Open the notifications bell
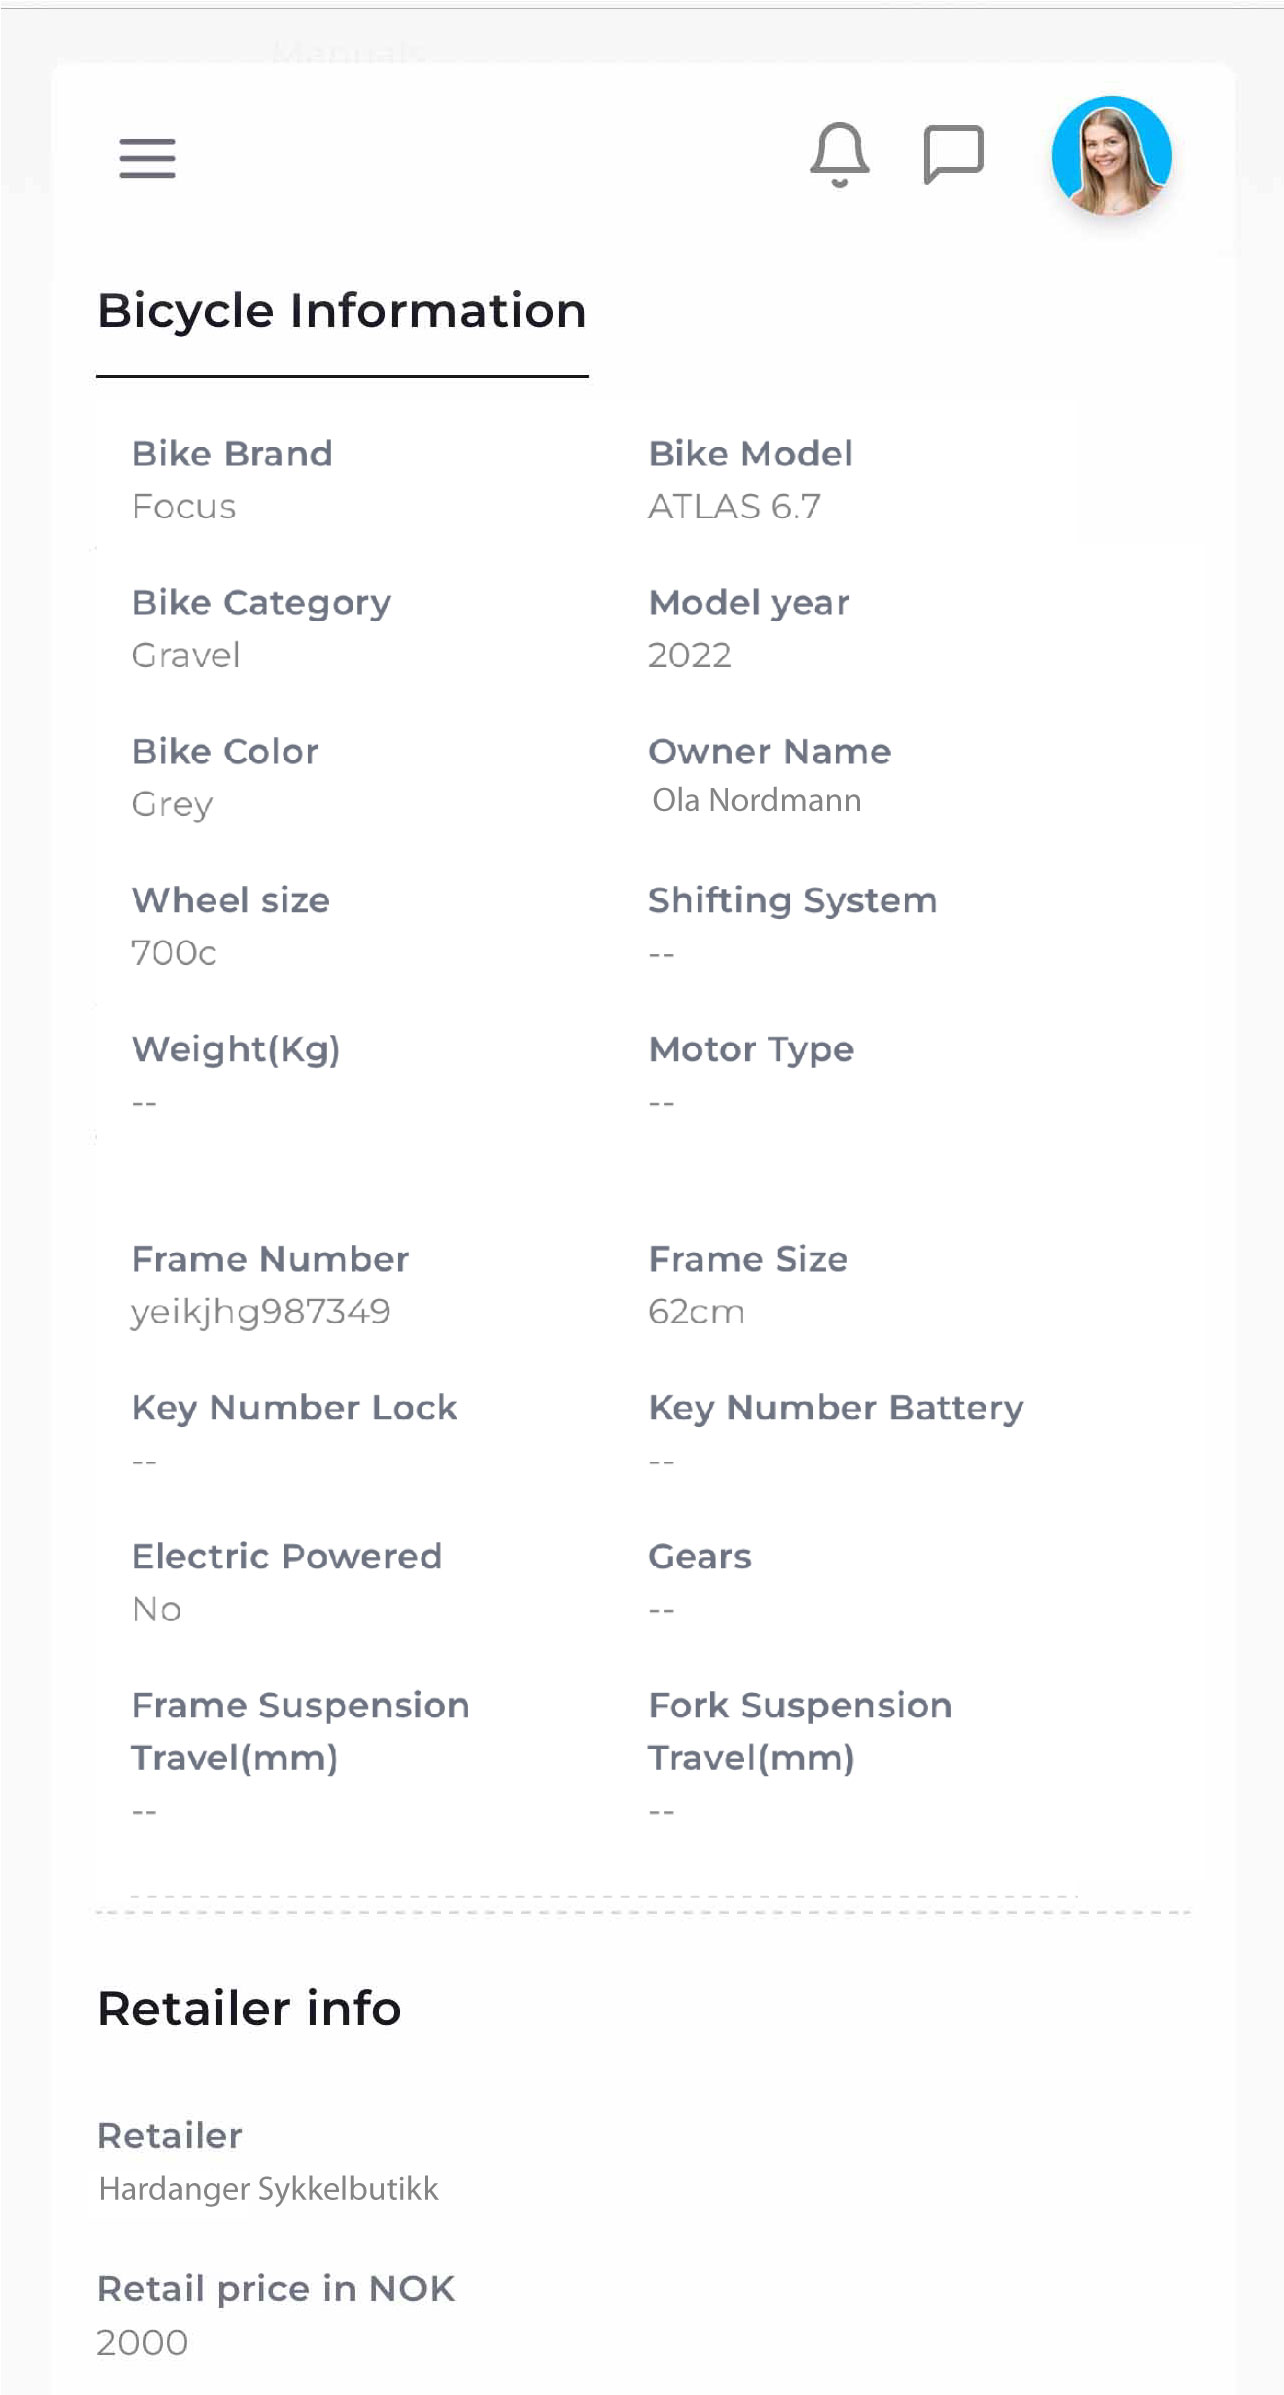The height and width of the screenshot is (2395, 1284). click(x=839, y=155)
